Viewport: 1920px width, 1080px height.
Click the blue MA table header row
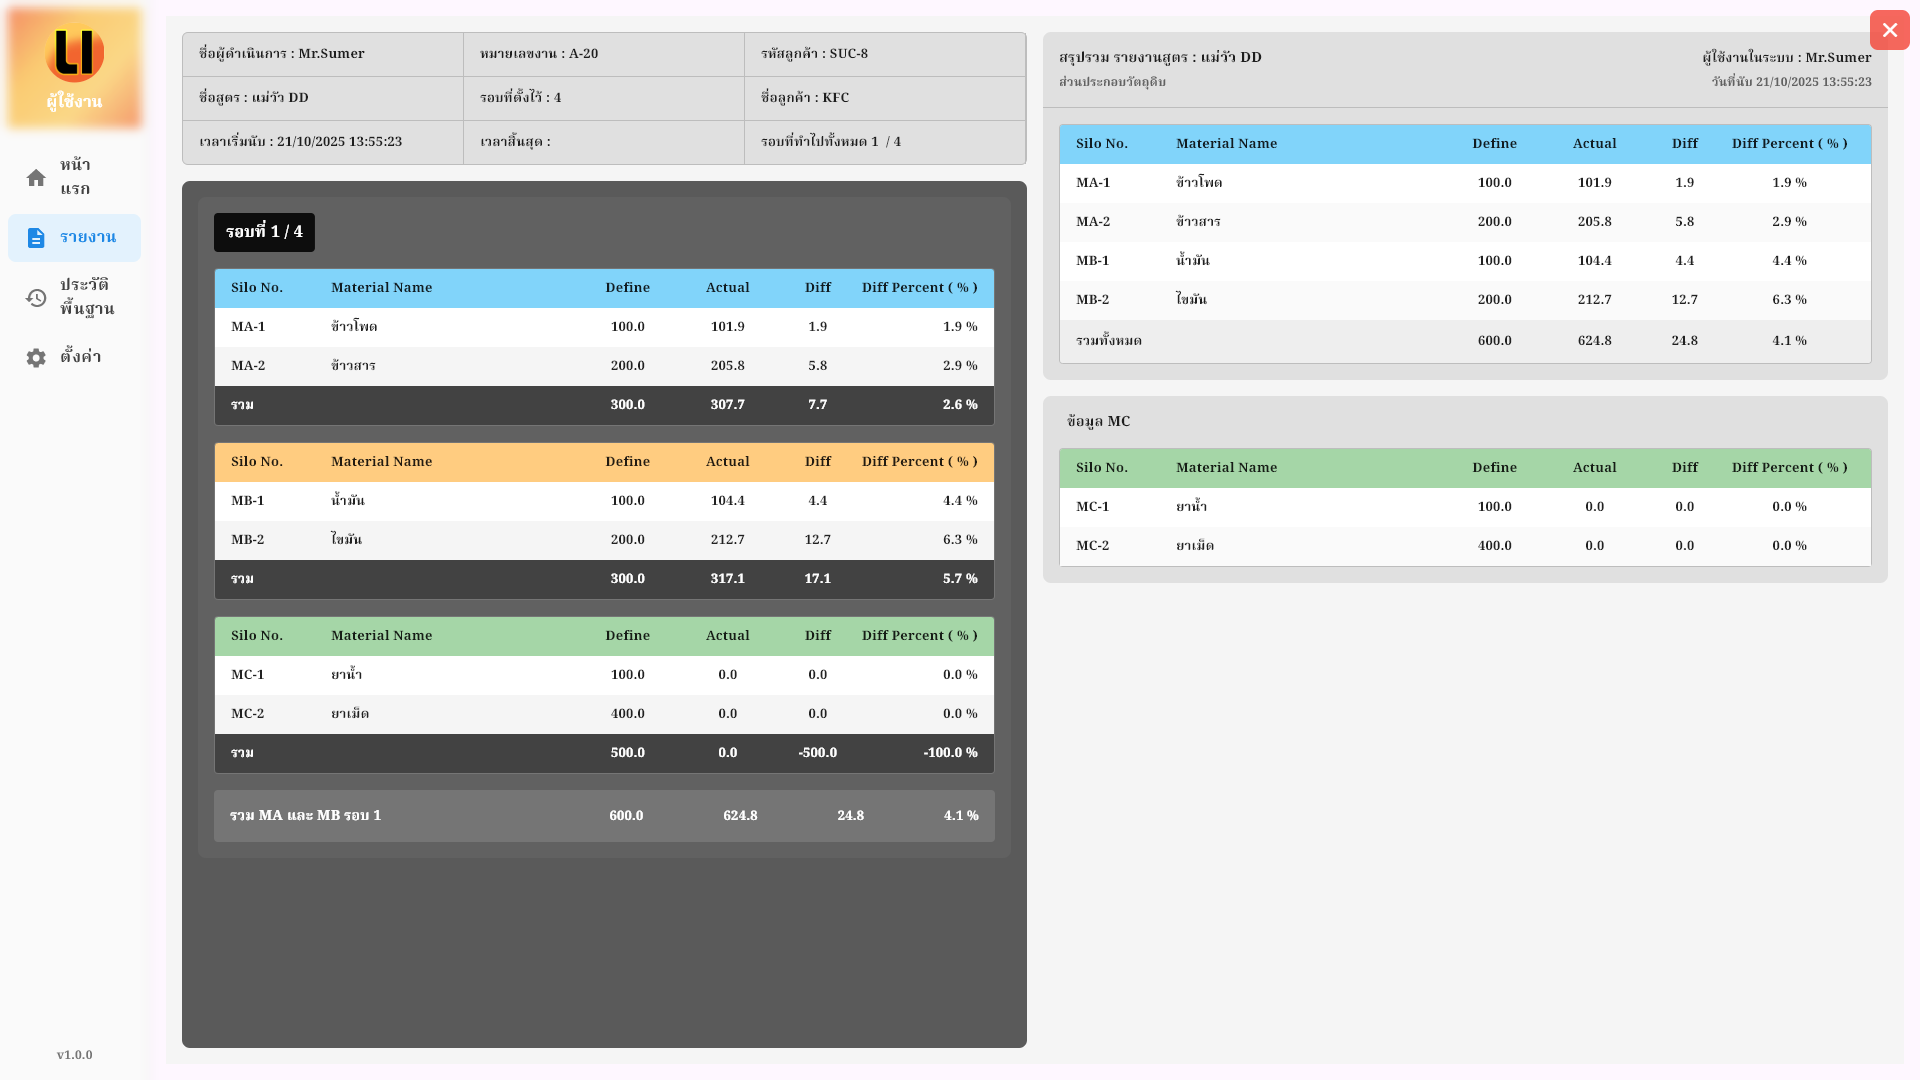pos(604,288)
